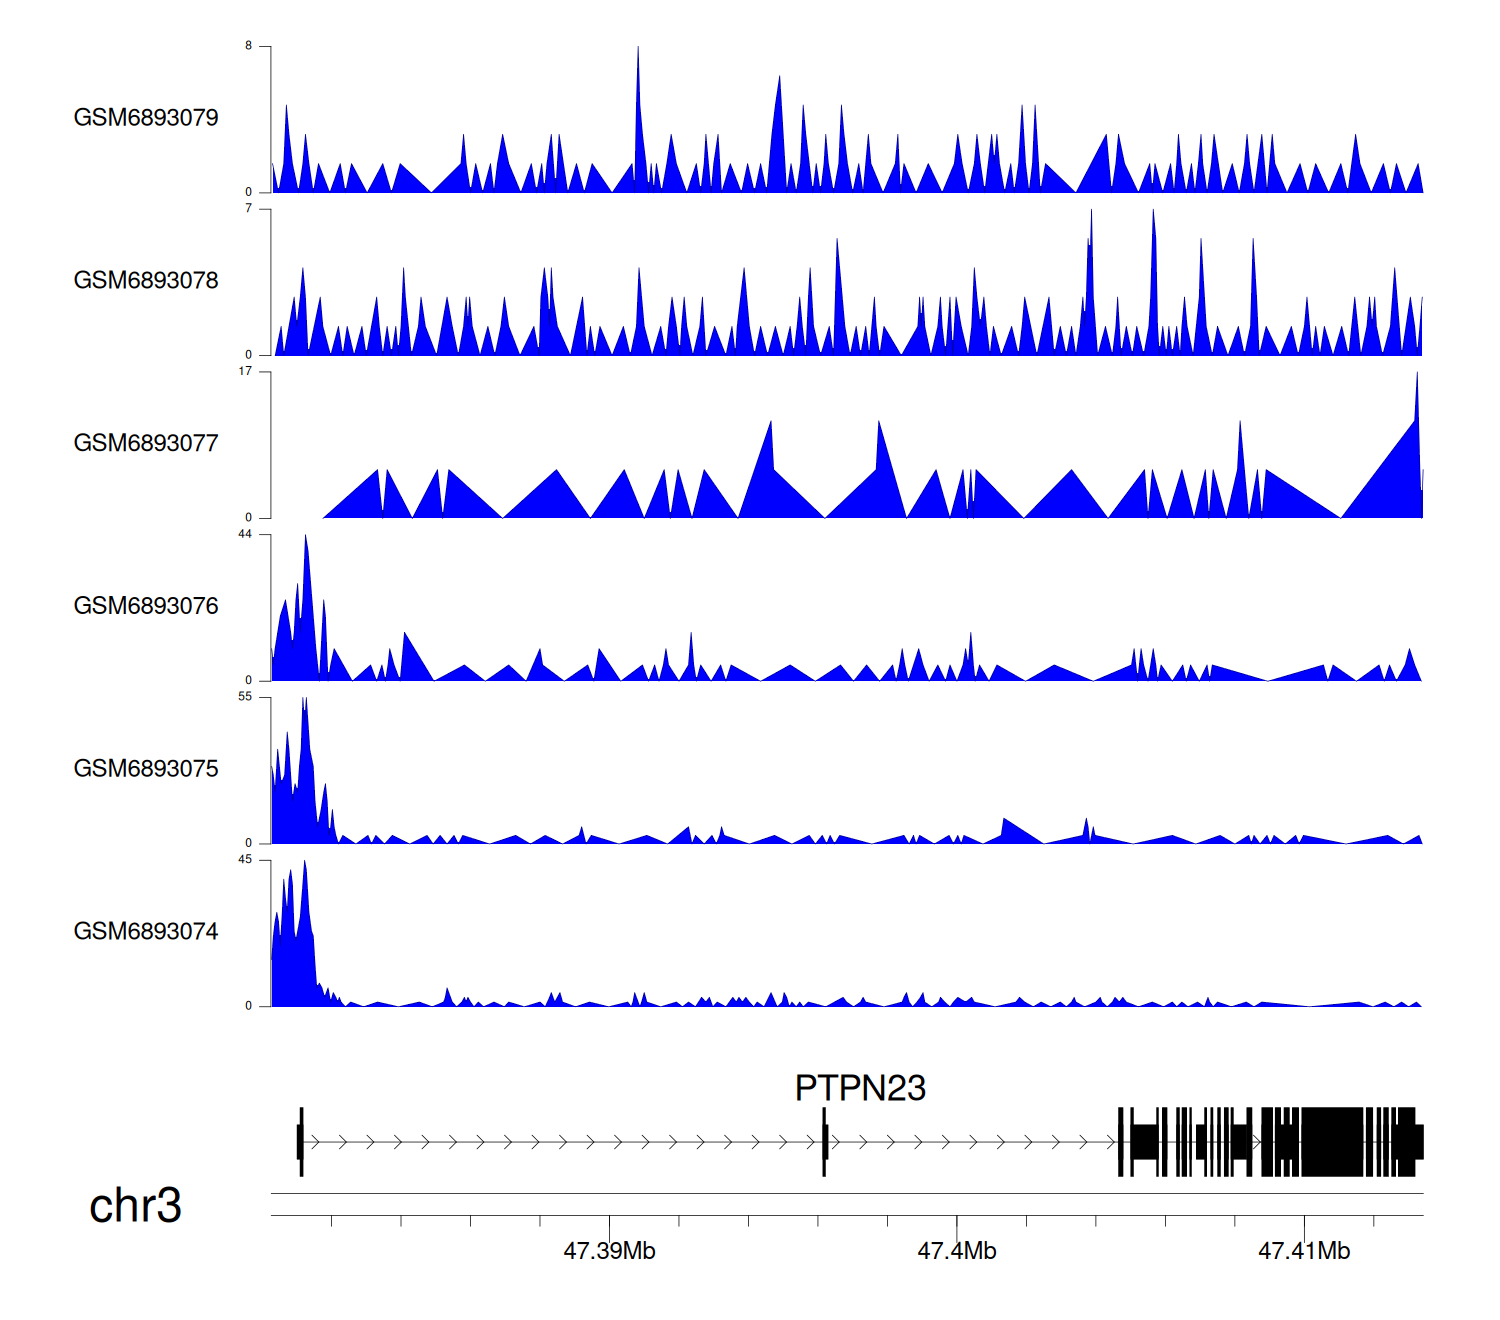
Task: Select the GSM6893074 track name
Action: tap(146, 932)
